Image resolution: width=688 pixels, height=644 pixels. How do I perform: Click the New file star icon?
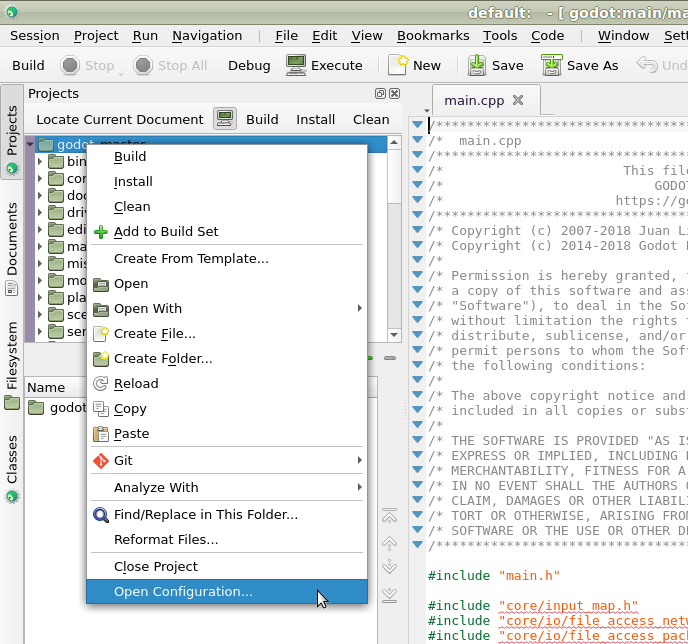coord(398,65)
